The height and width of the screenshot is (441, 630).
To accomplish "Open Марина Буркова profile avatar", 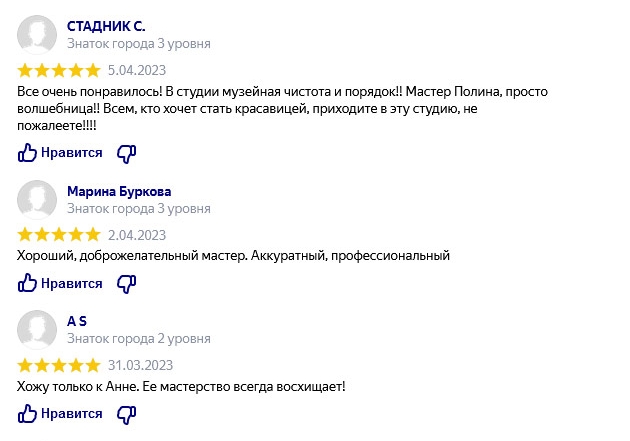I will click(x=37, y=200).
